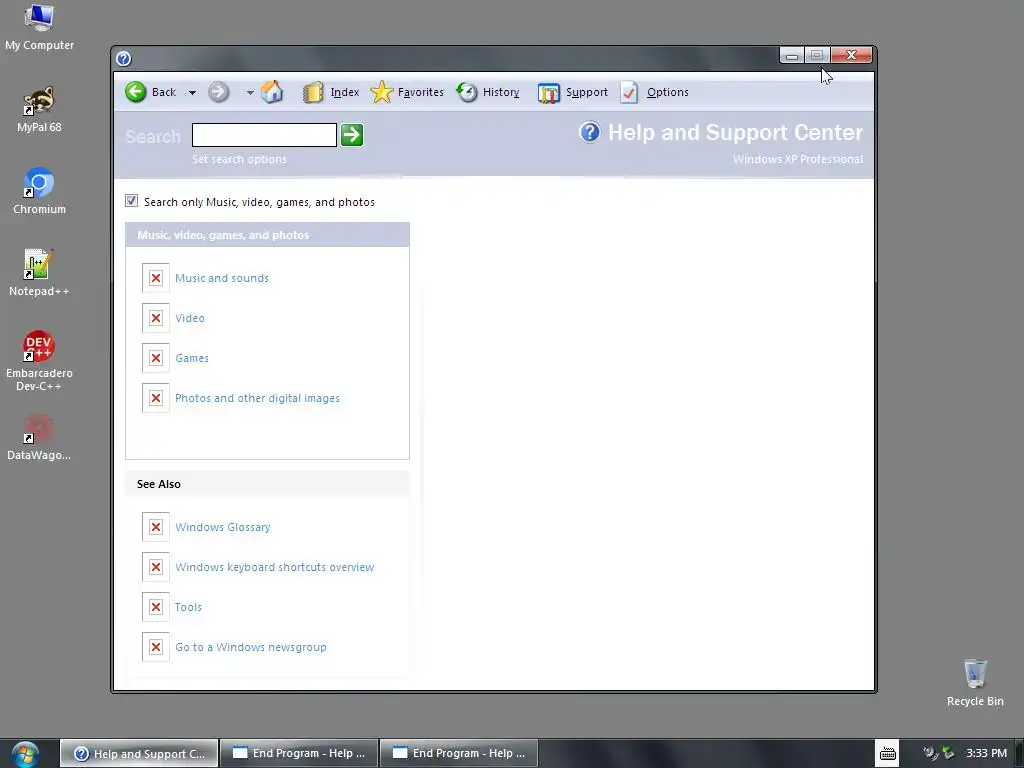1024x768 pixels.
Task: Click broken image icon beside Photos
Action: click(155, 398)
